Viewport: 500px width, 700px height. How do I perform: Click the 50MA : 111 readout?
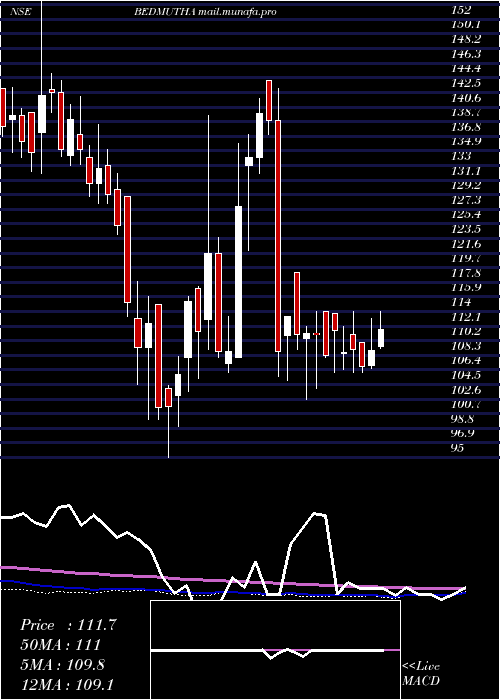coord(60,645)
